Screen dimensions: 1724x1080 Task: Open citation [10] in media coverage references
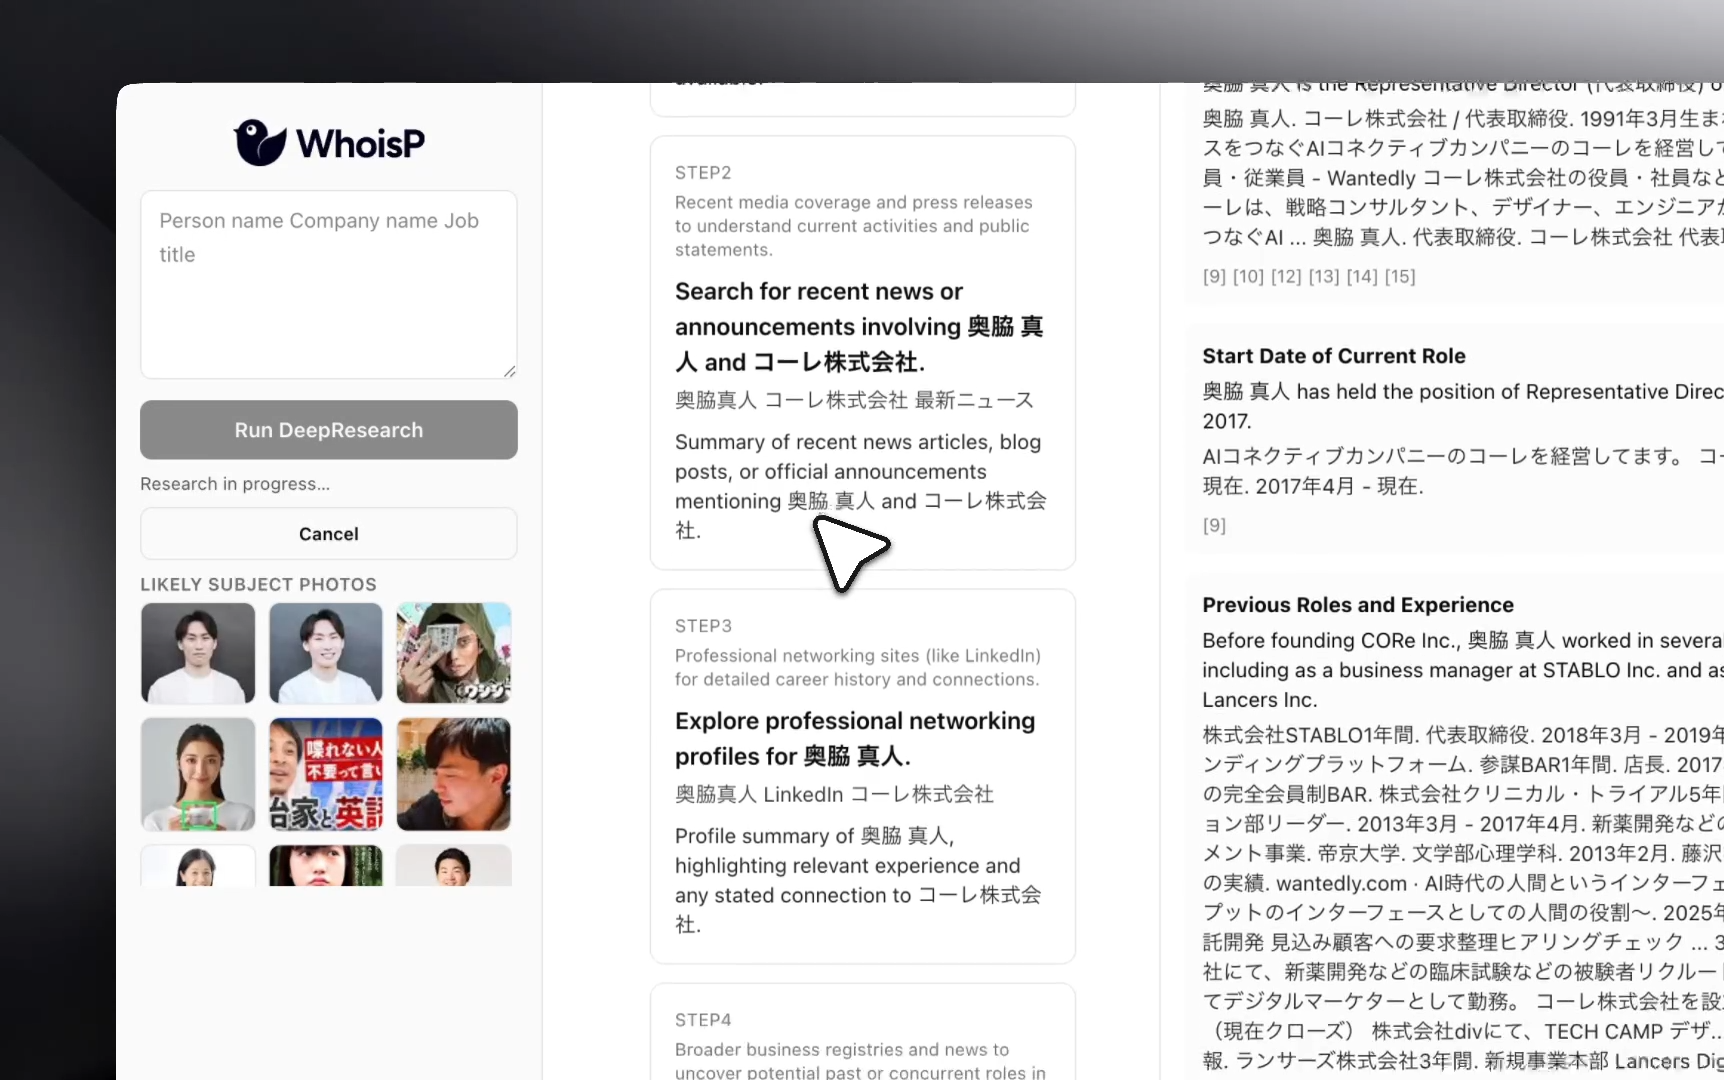(x=1248, y=277)
